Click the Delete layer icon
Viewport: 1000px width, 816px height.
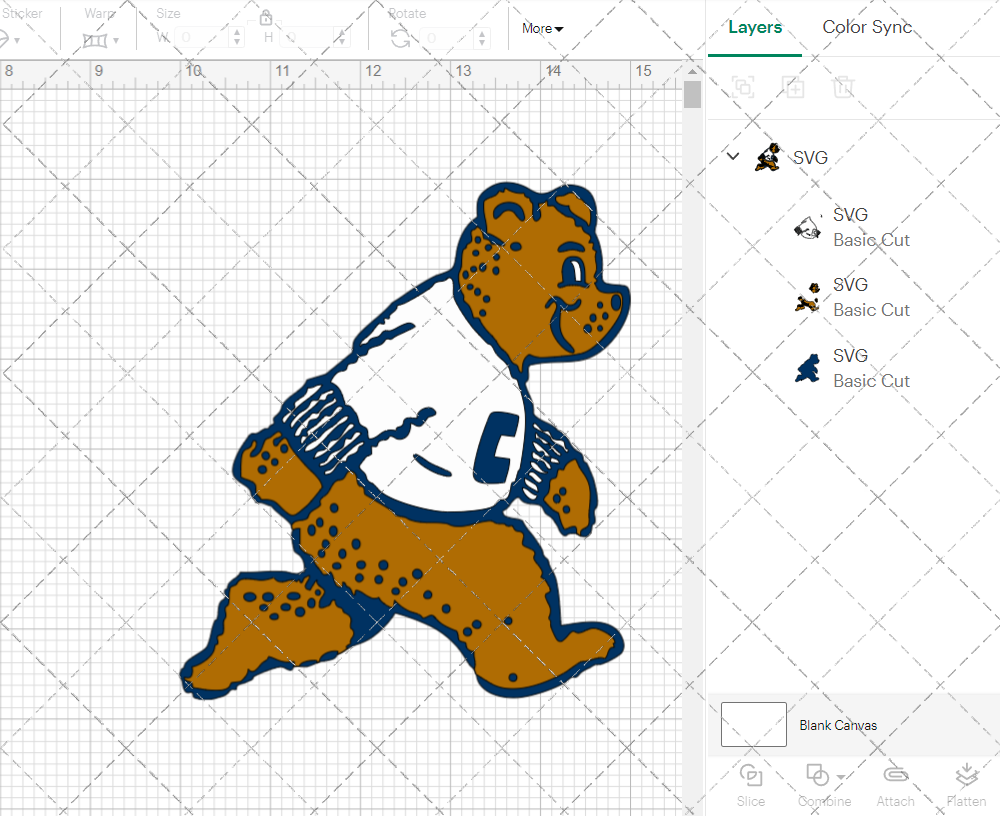click(x=844, y=87)
